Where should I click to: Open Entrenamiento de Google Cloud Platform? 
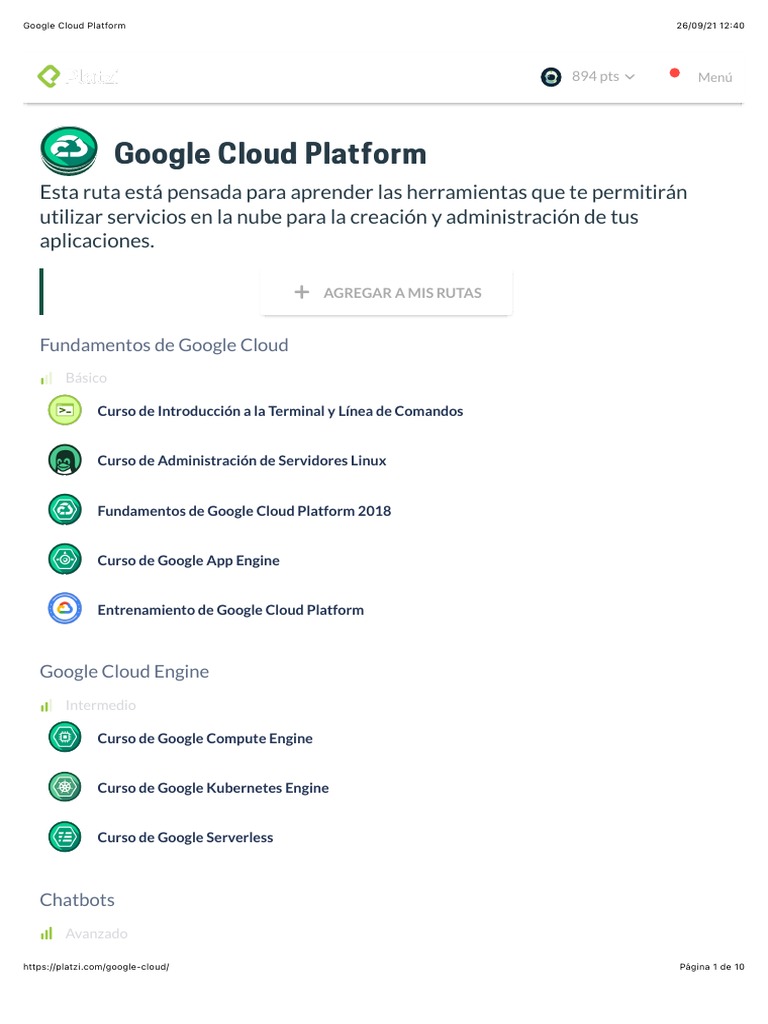click(231, 610)
